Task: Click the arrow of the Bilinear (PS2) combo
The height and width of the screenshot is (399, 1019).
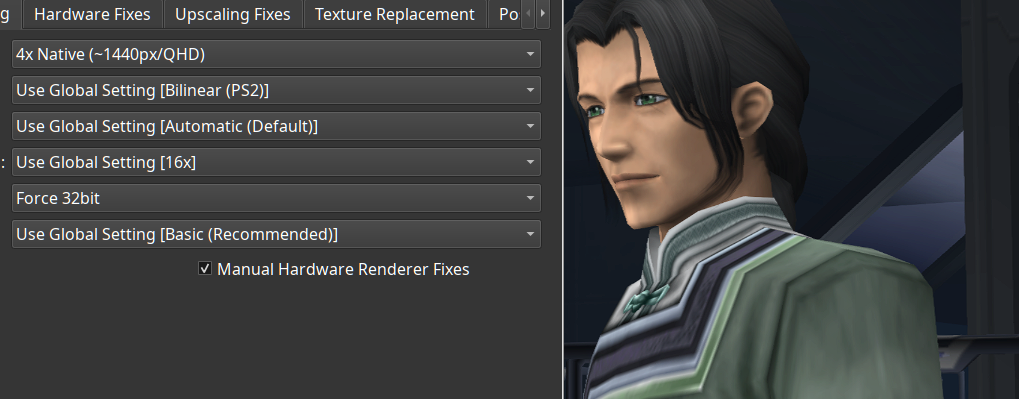Action: (530, 90)
